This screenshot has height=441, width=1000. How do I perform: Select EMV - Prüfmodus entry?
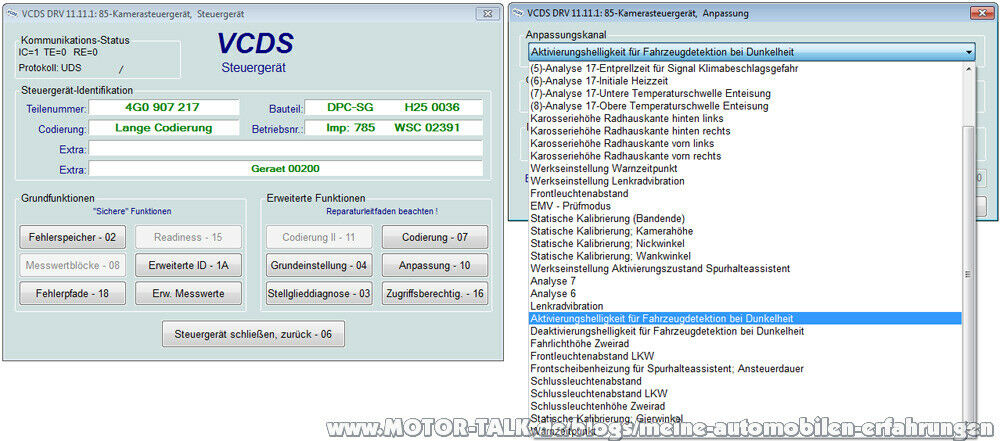coord(567,205)
